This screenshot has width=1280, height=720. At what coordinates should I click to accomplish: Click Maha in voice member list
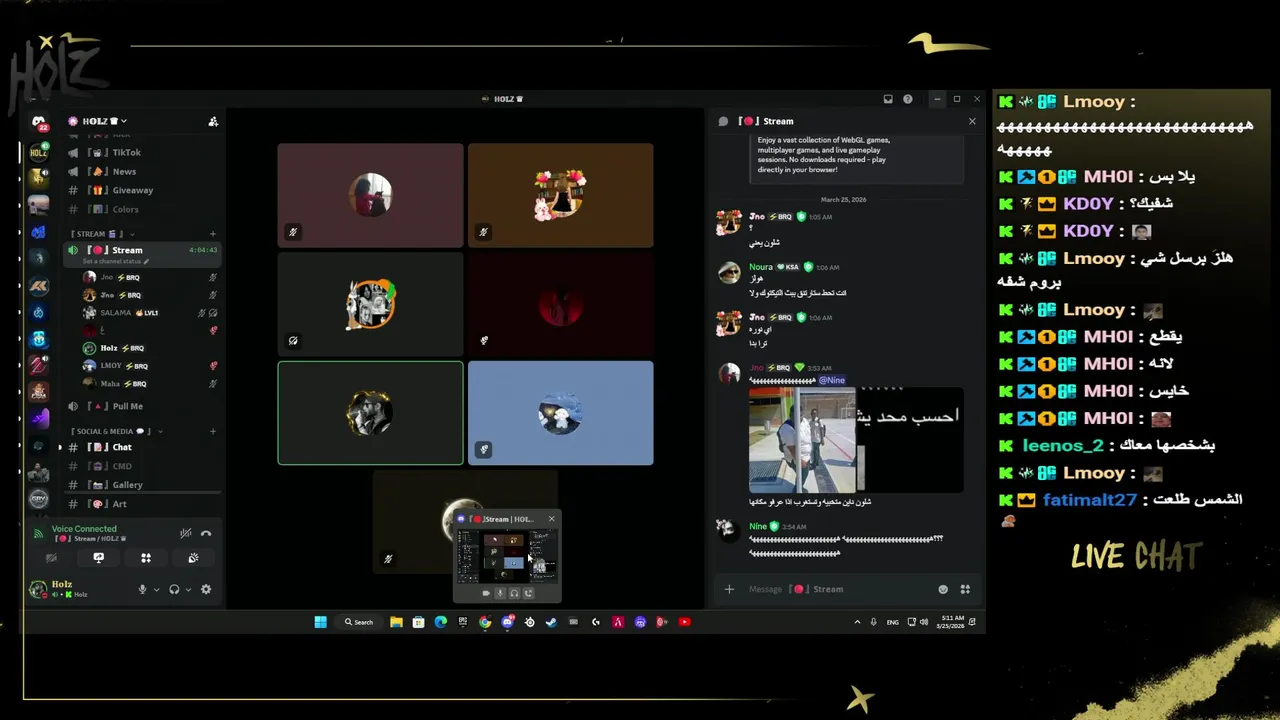tap(150, 383)
